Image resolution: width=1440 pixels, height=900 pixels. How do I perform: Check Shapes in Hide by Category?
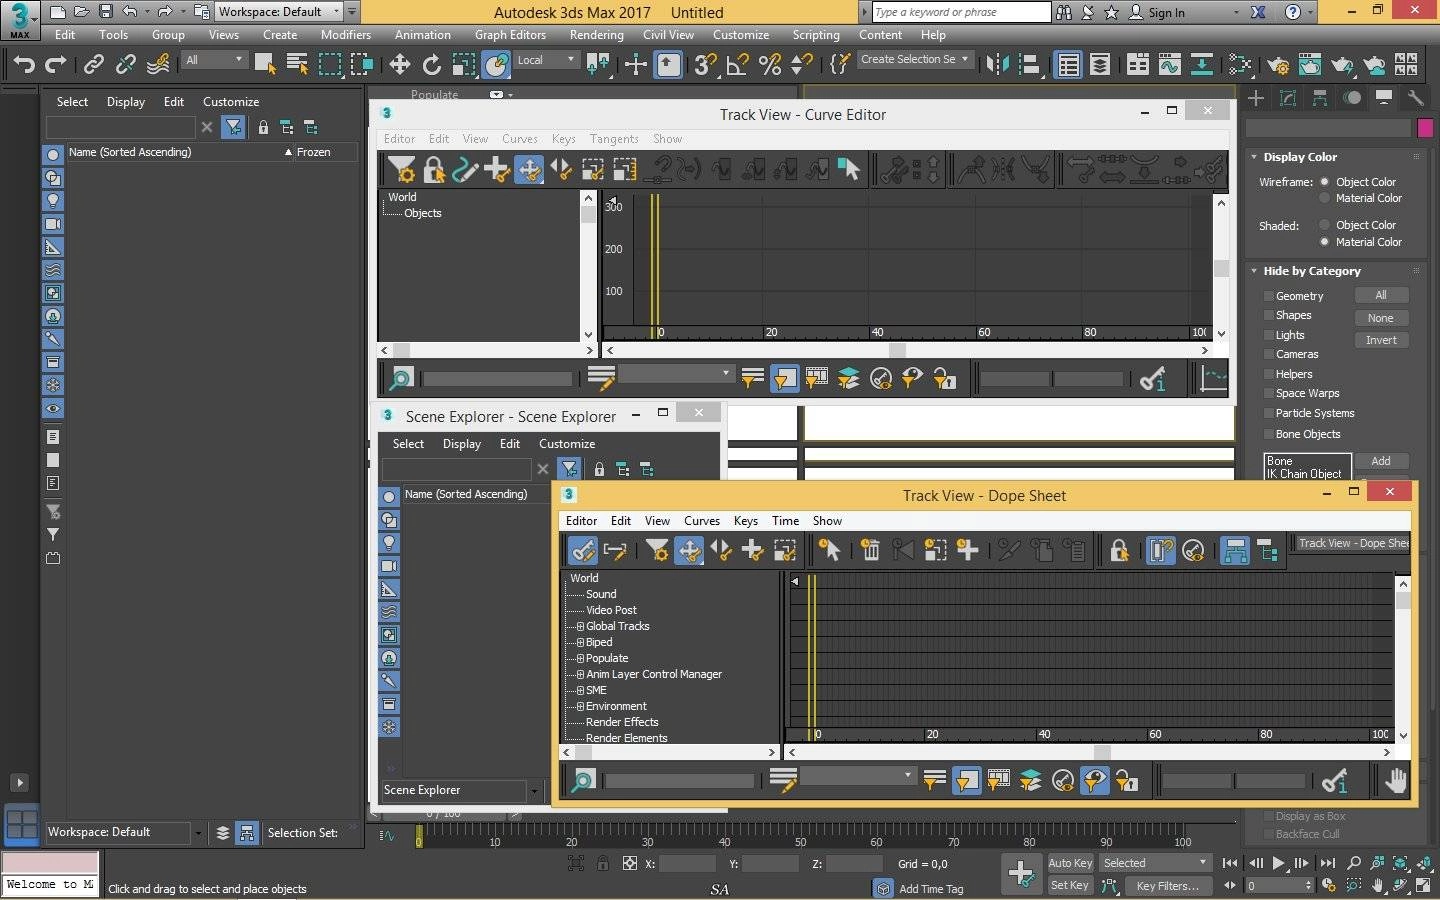click(x=1268, y=315)
